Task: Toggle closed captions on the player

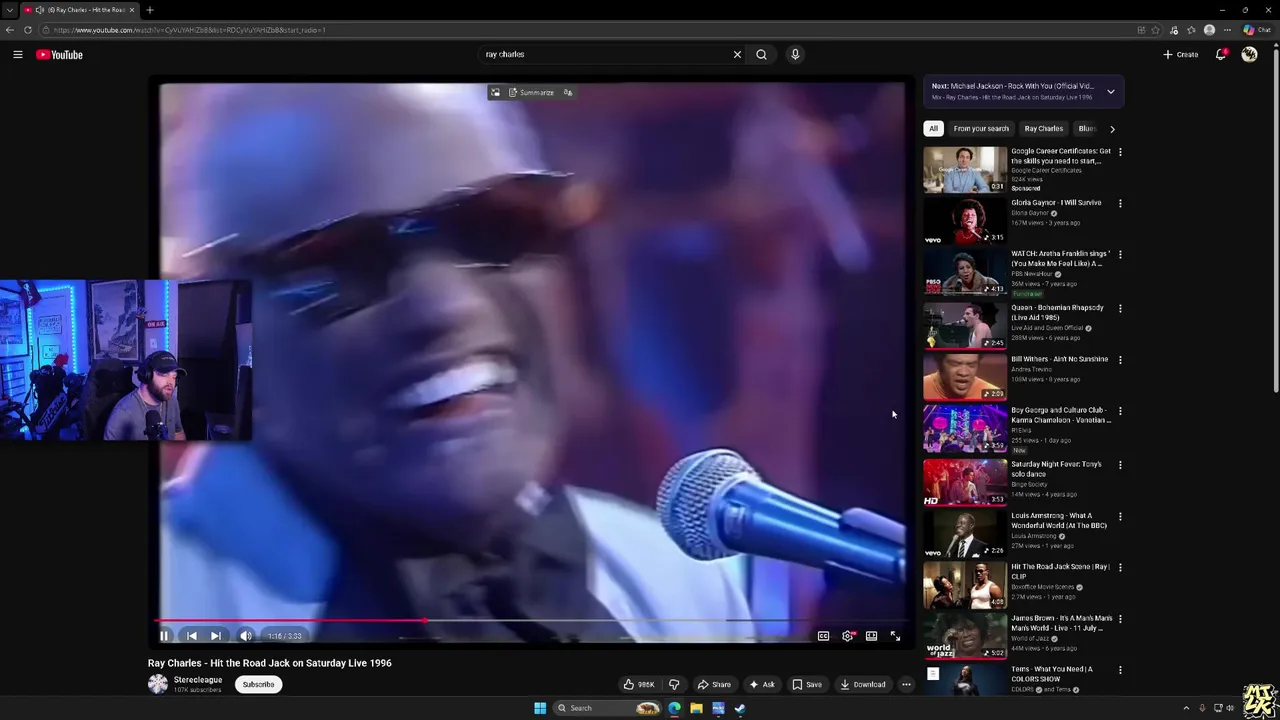Action: [x=823, y=636]
